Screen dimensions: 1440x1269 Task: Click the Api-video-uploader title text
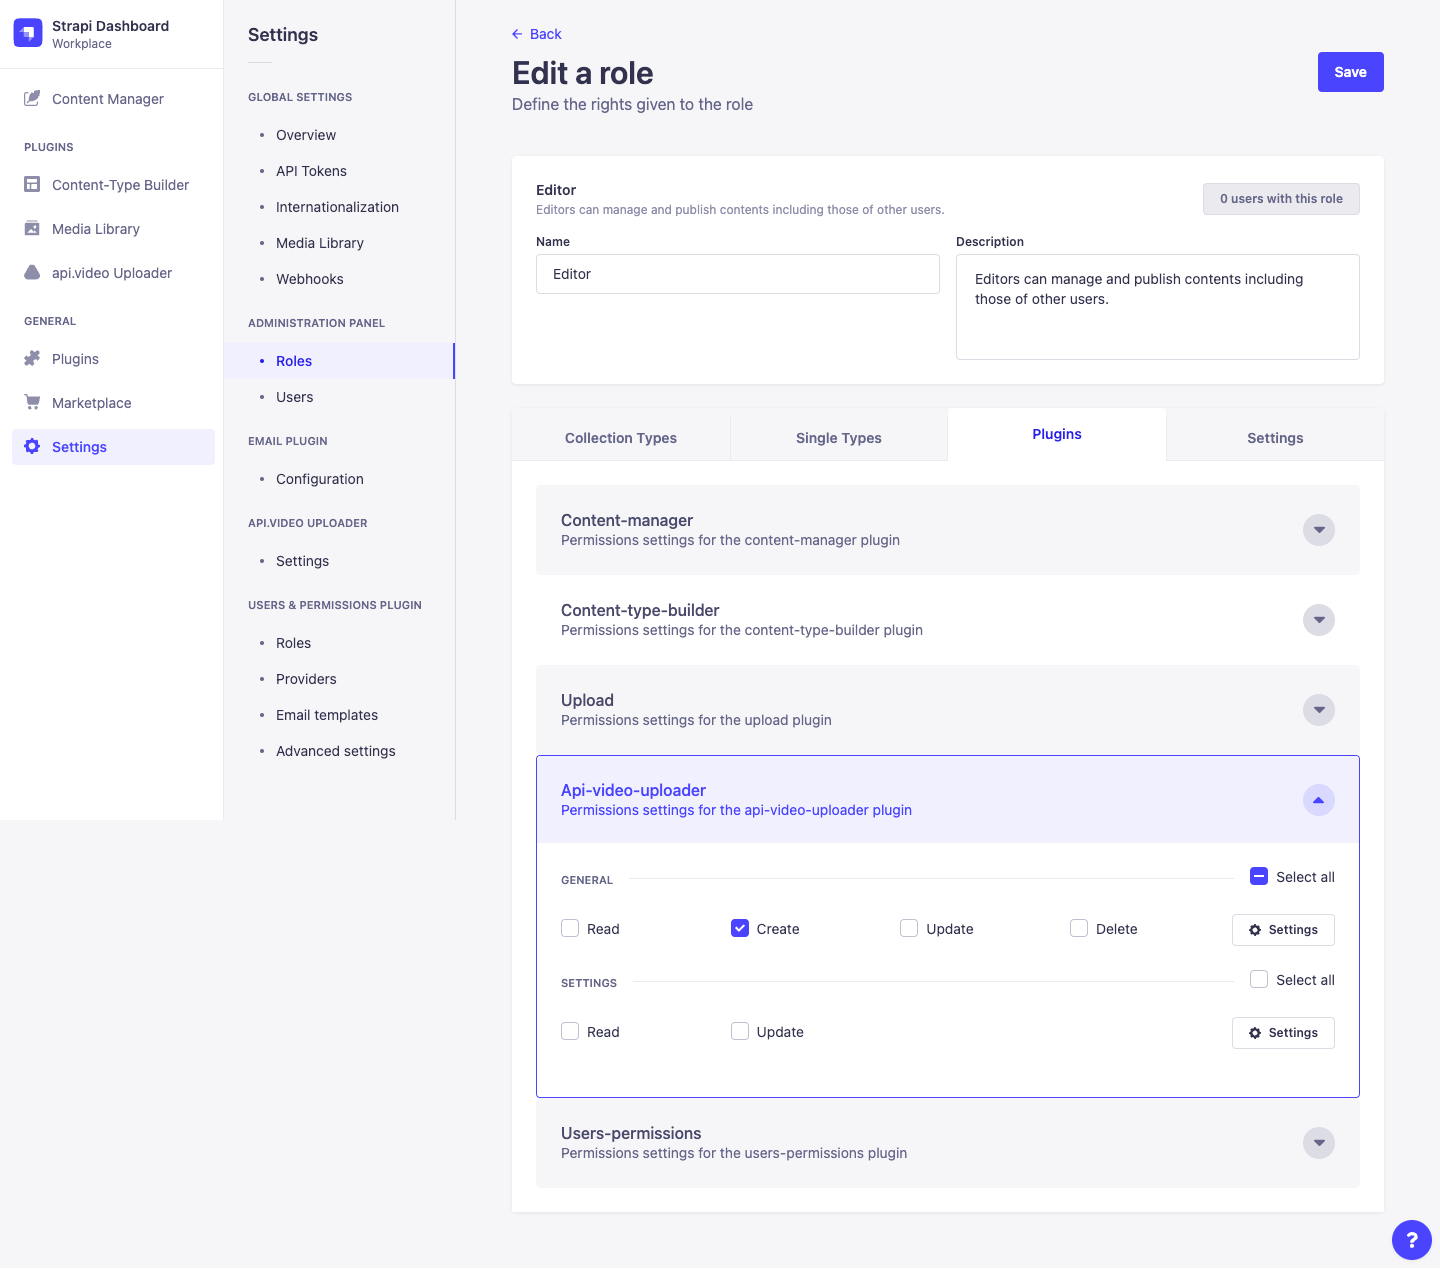tap(633, 790)
